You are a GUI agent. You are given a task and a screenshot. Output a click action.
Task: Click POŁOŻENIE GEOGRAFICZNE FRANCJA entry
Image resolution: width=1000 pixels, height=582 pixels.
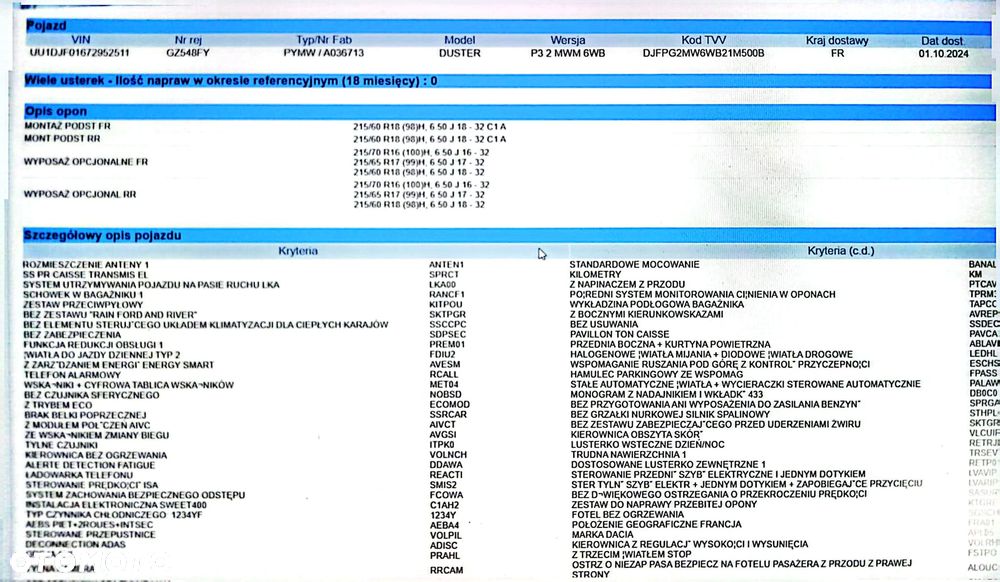click(x=656, y=524)
